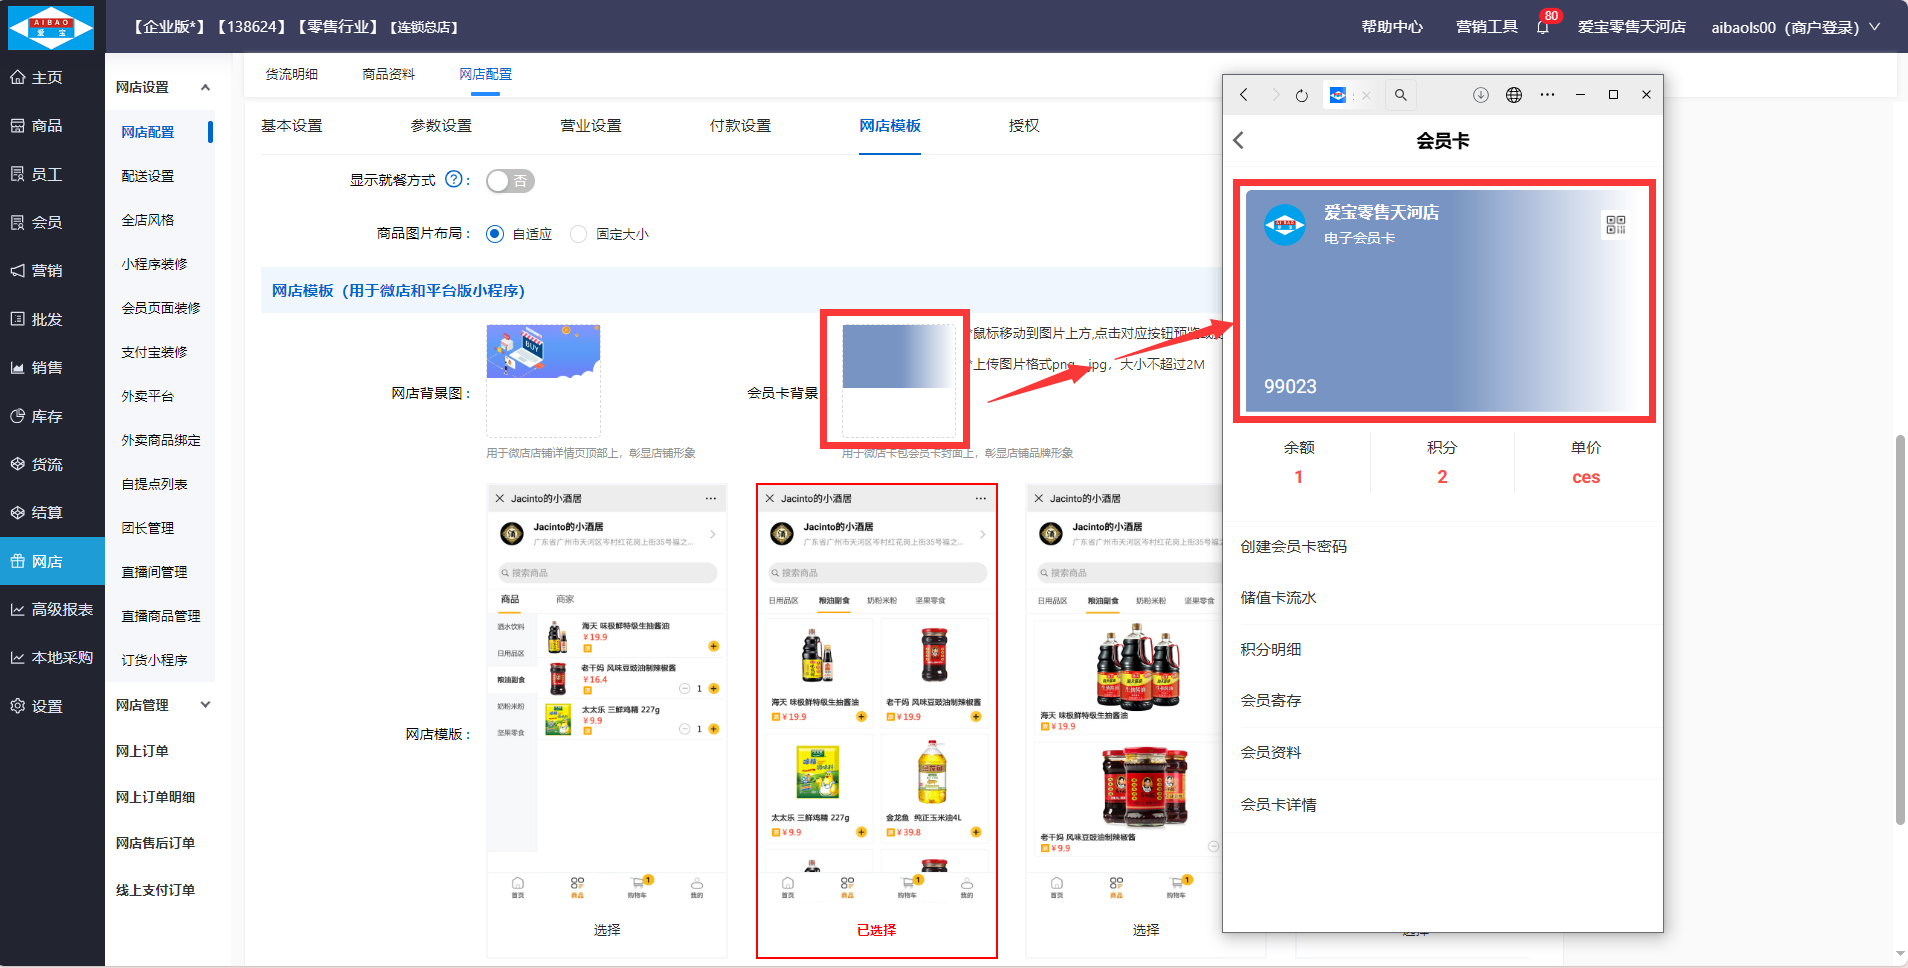Open the three-dots menu in popup toolbar

(x=1547, y=95)
